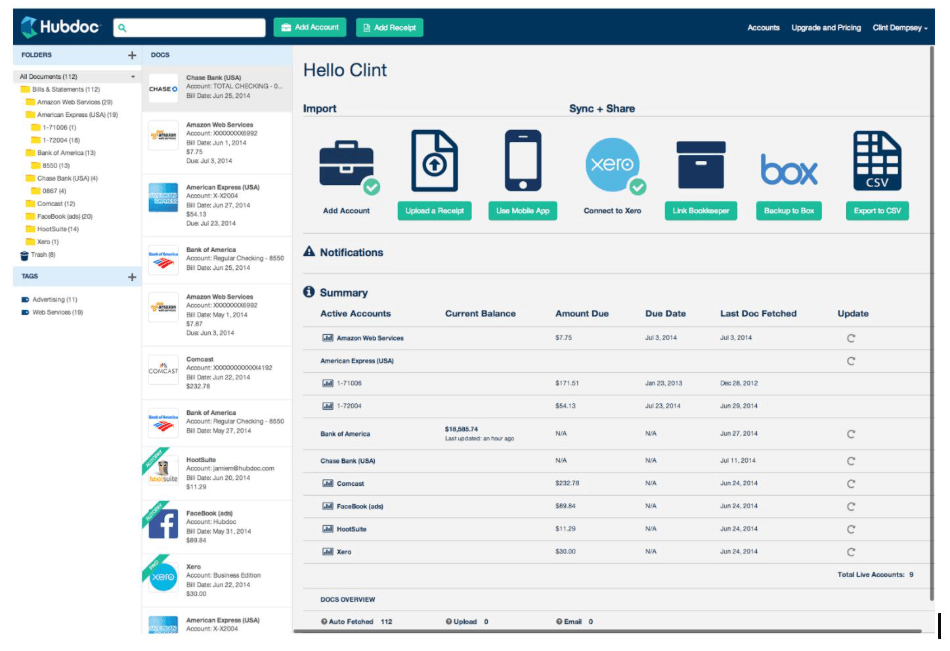Click the Upload a Receipt document icon
Screen dimensions: 950x651
434,161
